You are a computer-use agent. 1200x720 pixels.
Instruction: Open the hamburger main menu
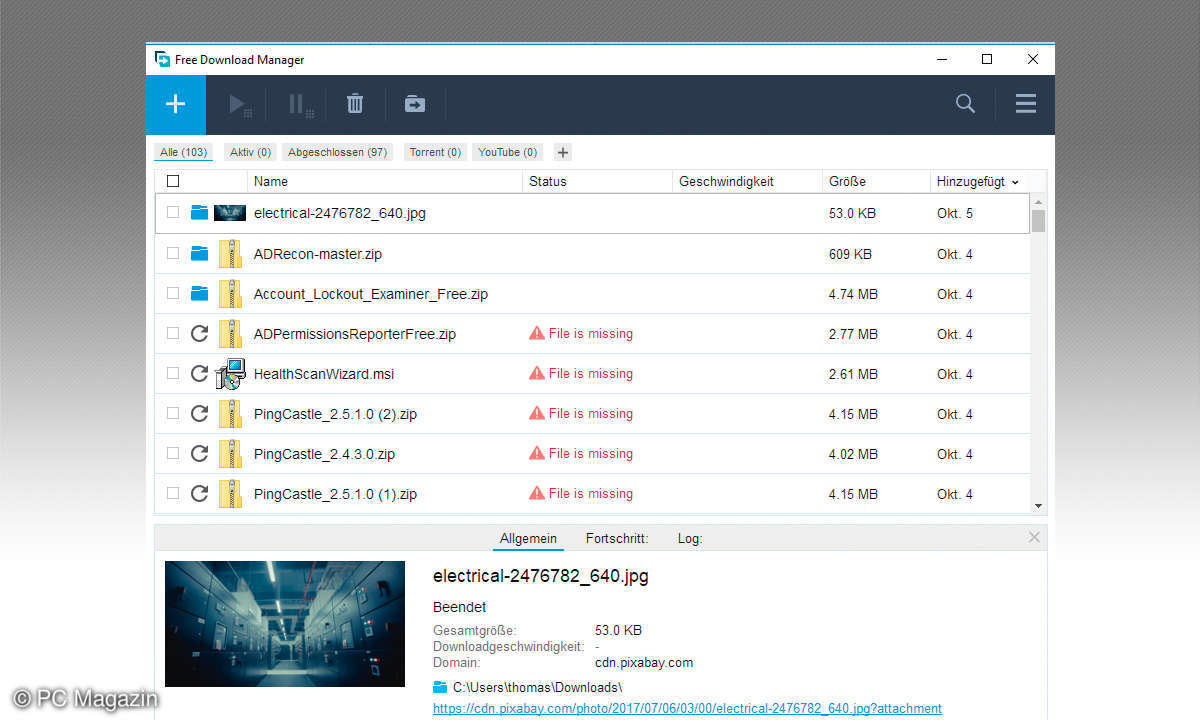(1026, 103)
